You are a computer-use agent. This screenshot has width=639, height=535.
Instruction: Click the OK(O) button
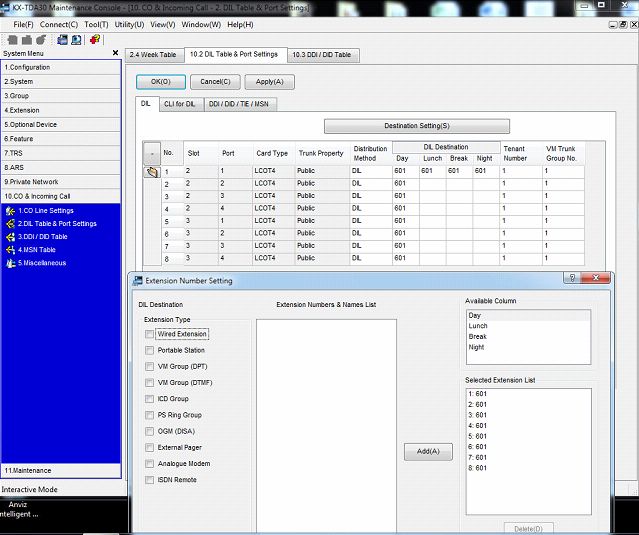161,82
